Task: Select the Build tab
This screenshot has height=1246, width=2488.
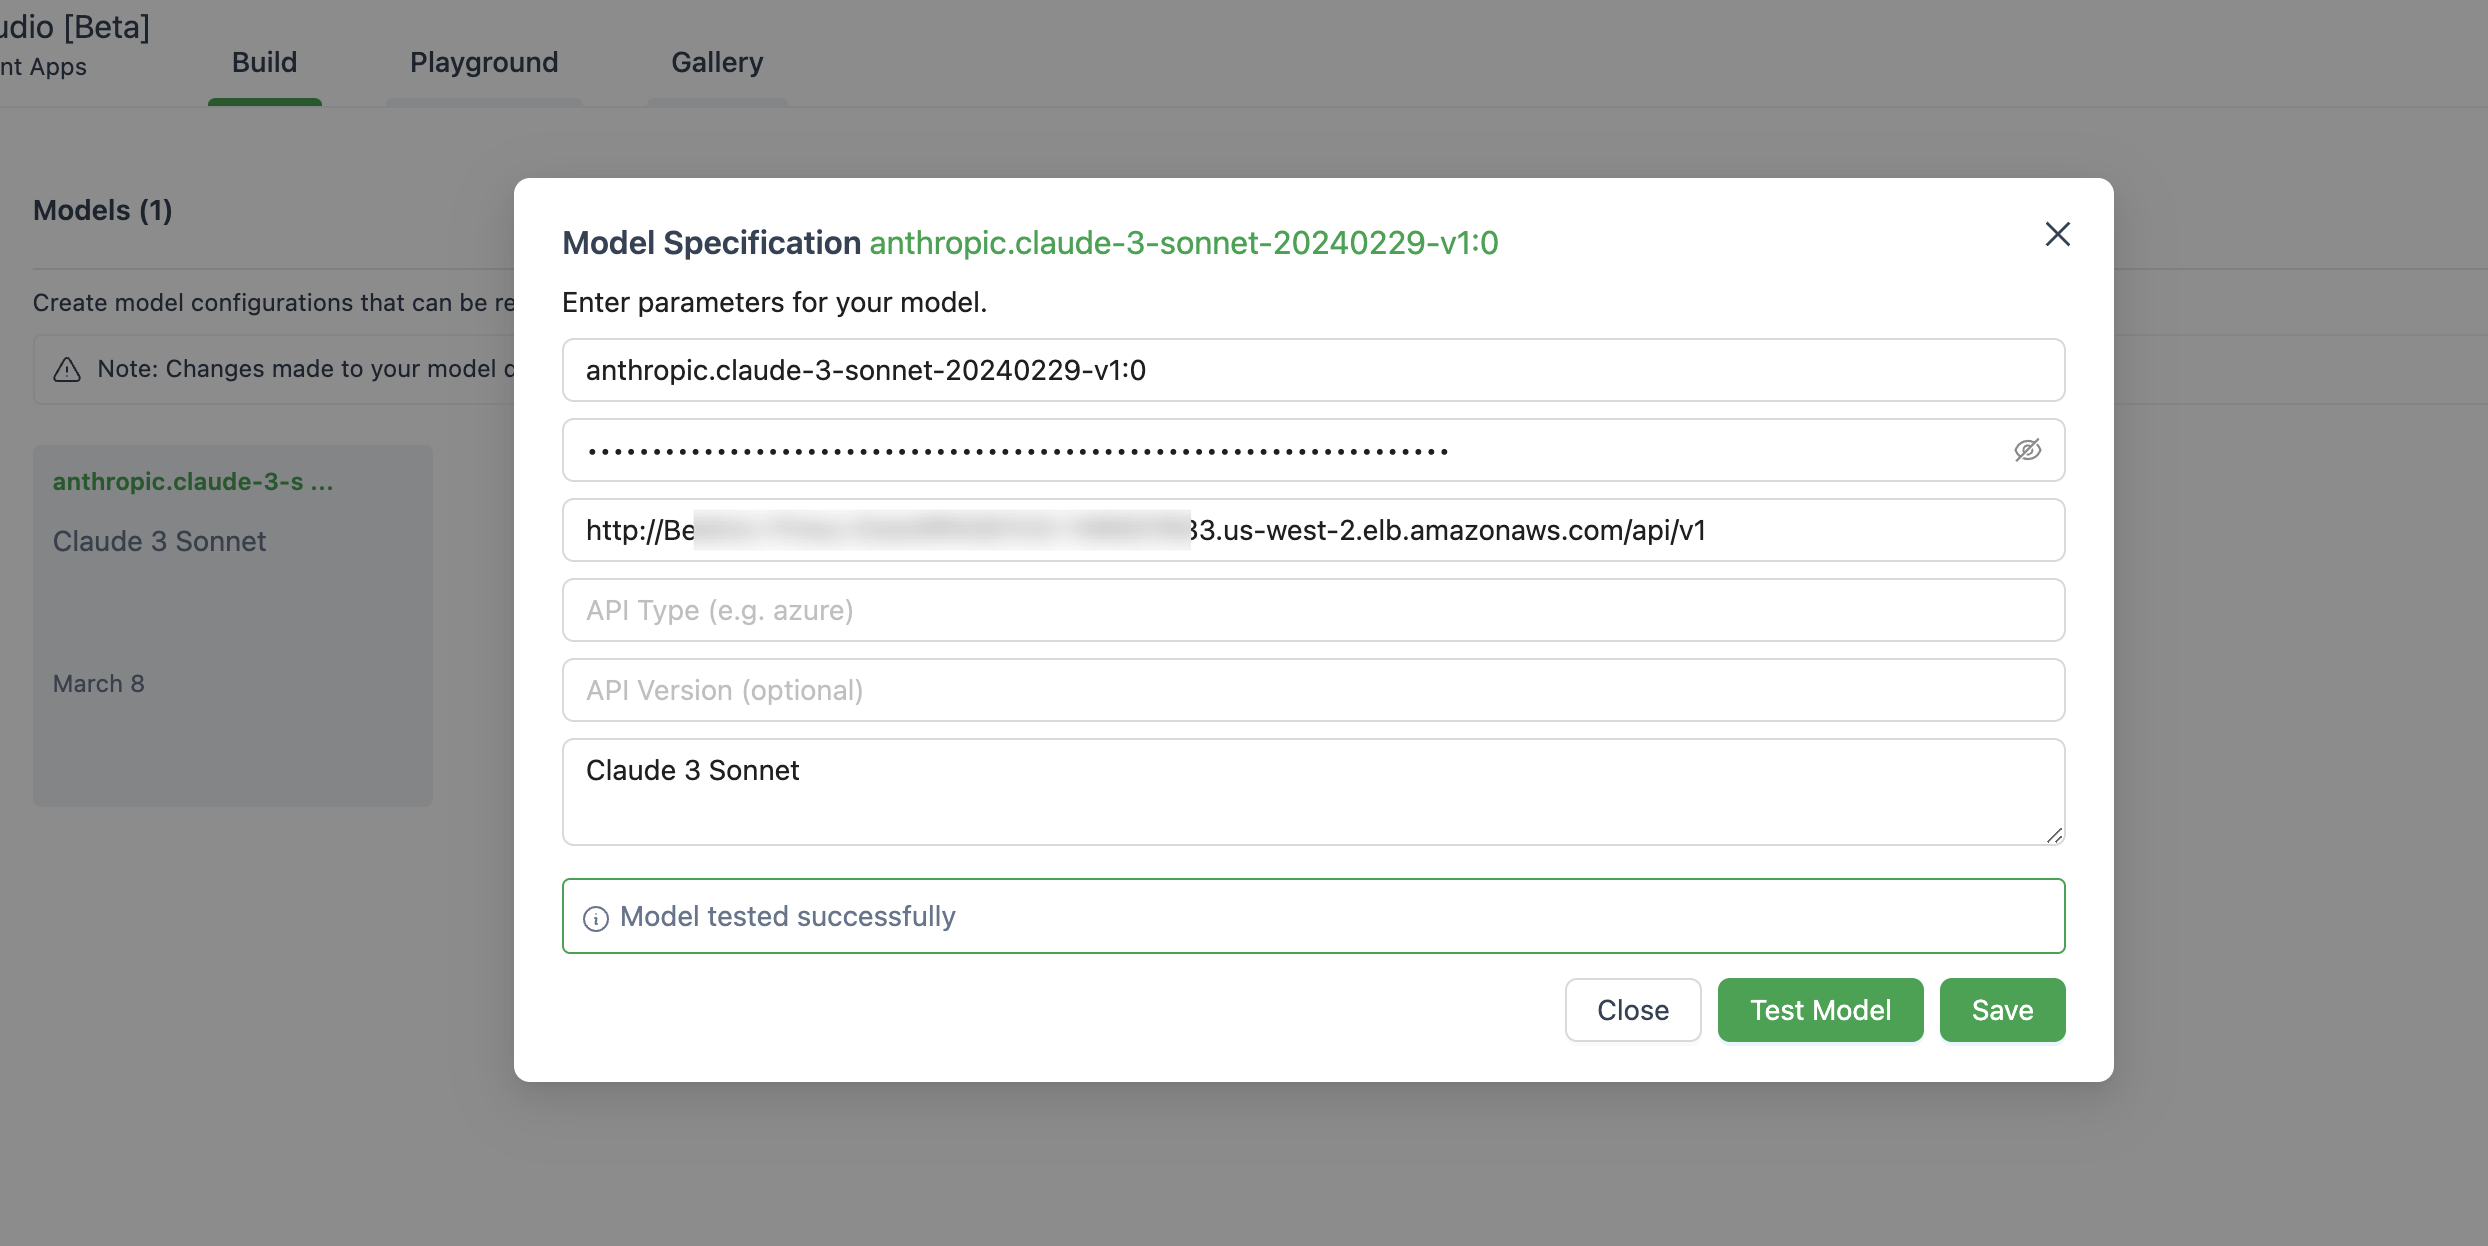Action: [x=265, y=63]
